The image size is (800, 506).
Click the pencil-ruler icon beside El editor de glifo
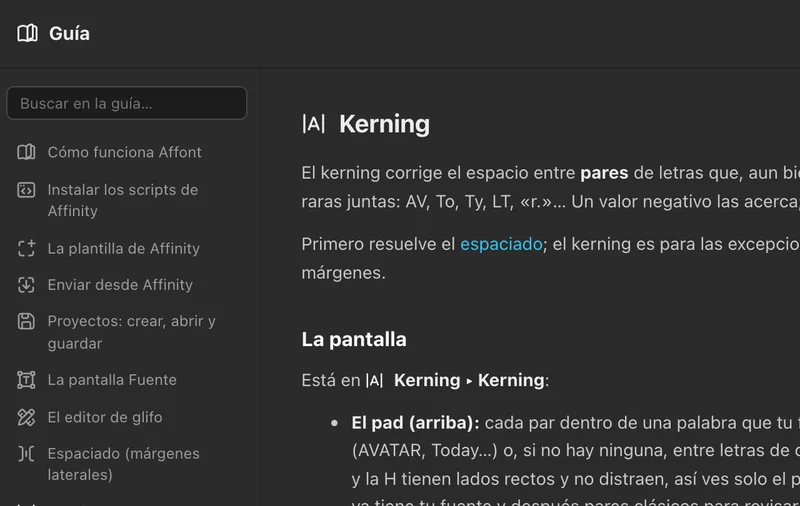26,417
